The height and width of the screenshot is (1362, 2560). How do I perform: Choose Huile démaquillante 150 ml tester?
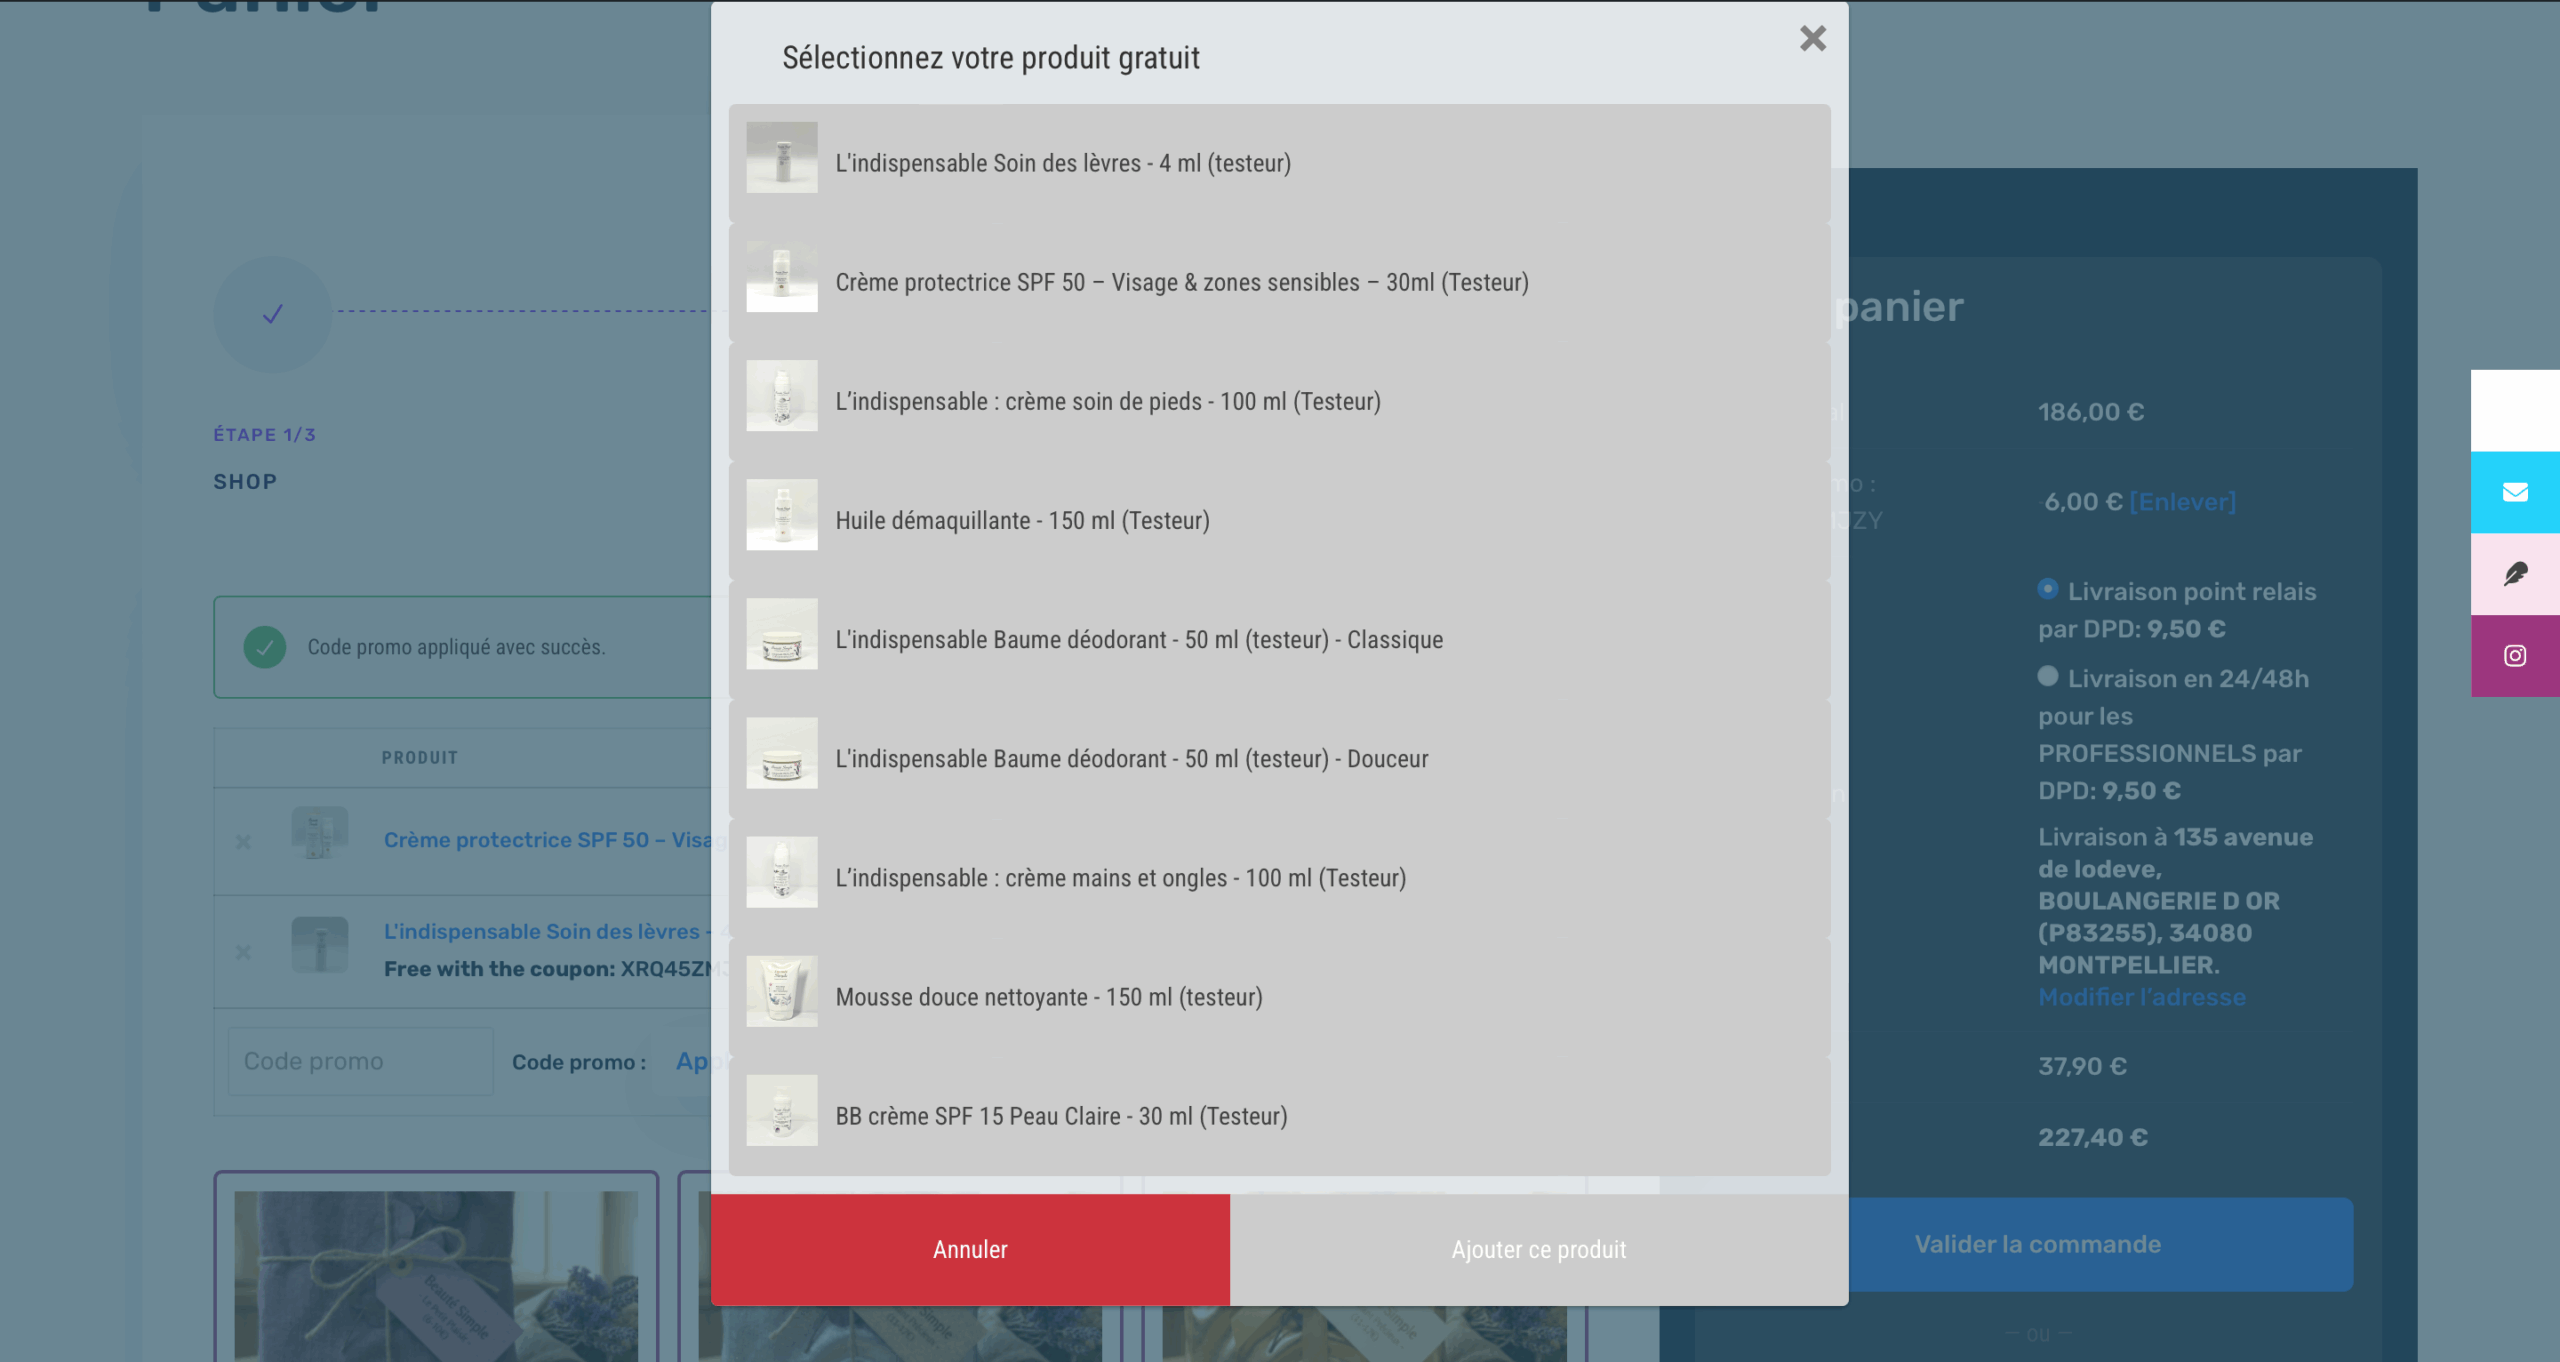click(x=1022, y=521)
